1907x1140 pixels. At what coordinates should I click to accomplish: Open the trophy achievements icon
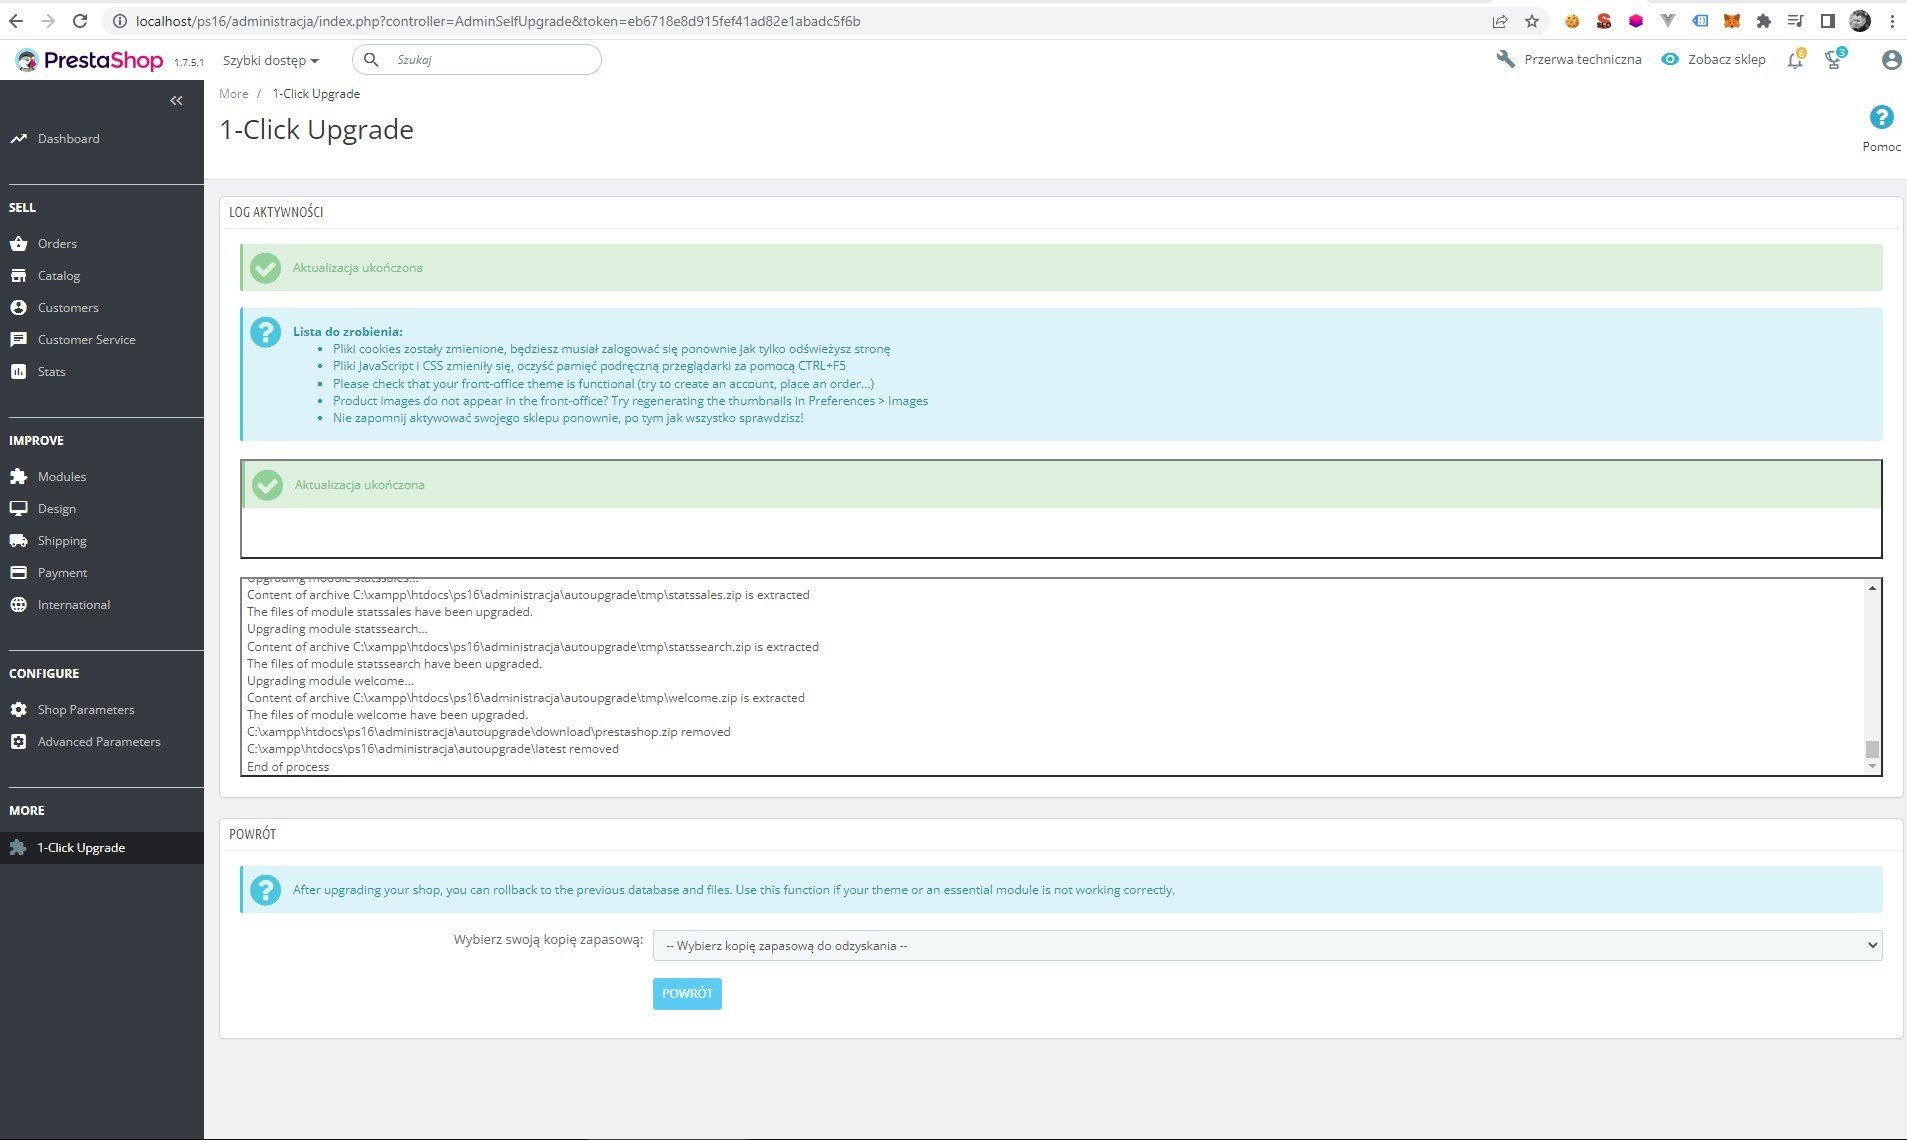tap(1834, 60)
